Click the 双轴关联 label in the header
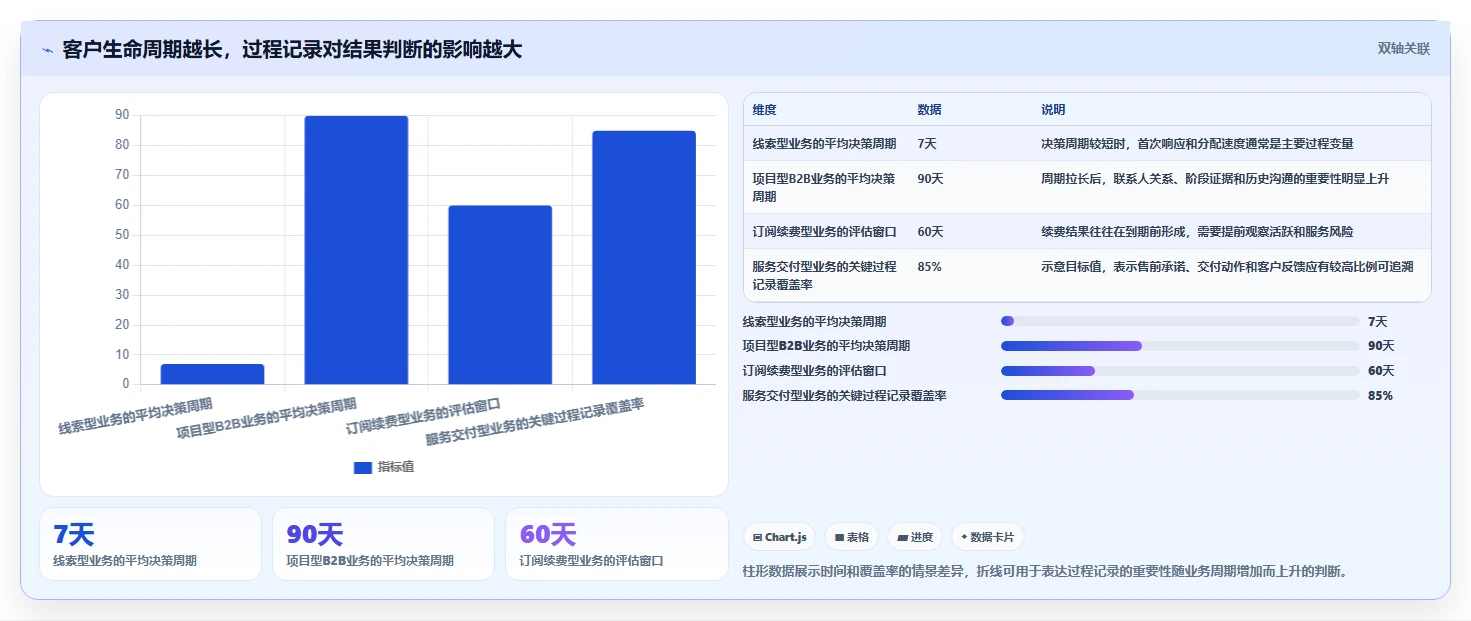The image size is (1471, 621). point(1404,49)
